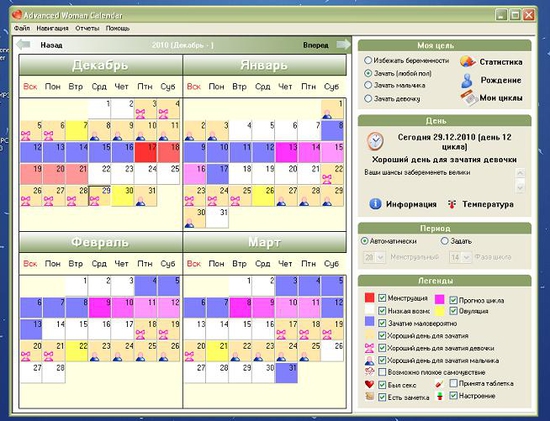550x421 pixels.
Task: Select December 17 in the calendar
Action: click(146, 152)
